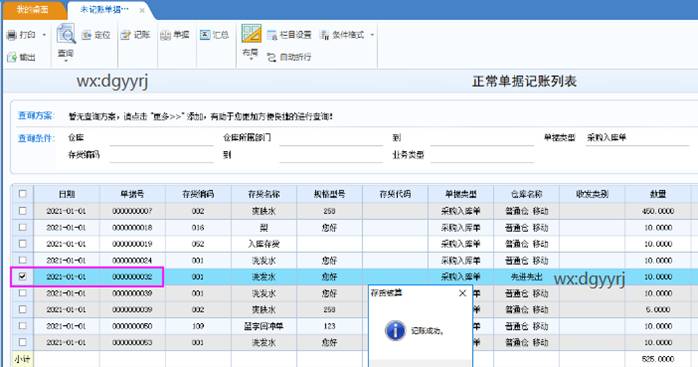
Task: Open the 单据 document view icon
Action: coord(166,35)
